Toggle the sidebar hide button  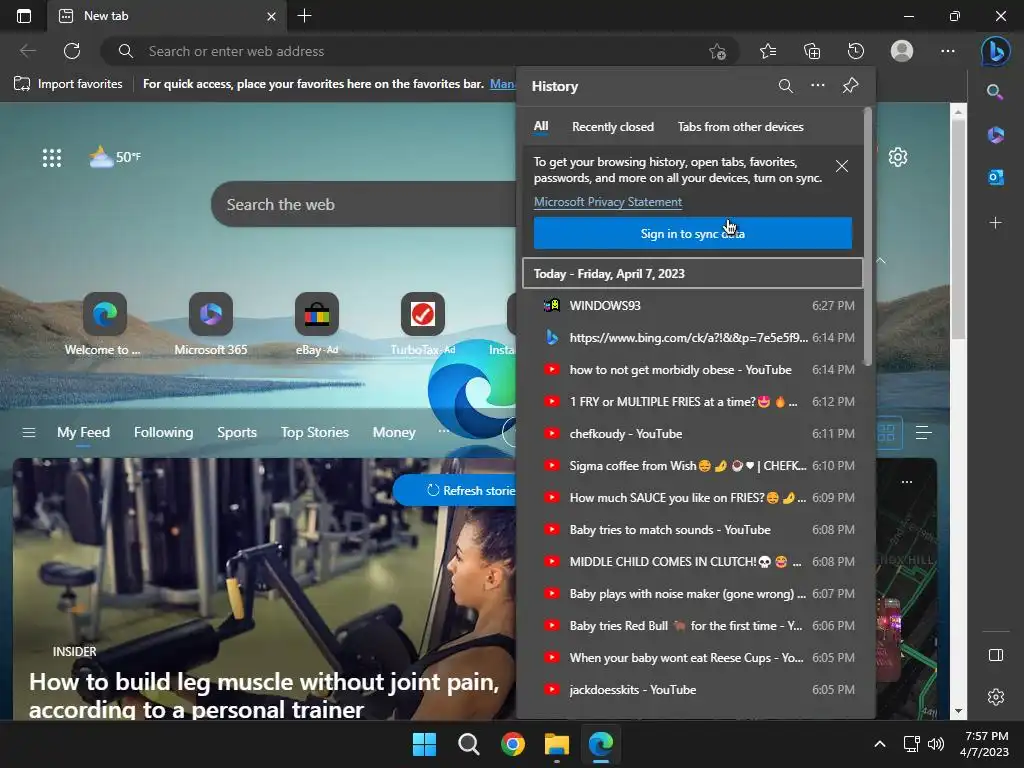pyautogui.click(x=995, y=655)
